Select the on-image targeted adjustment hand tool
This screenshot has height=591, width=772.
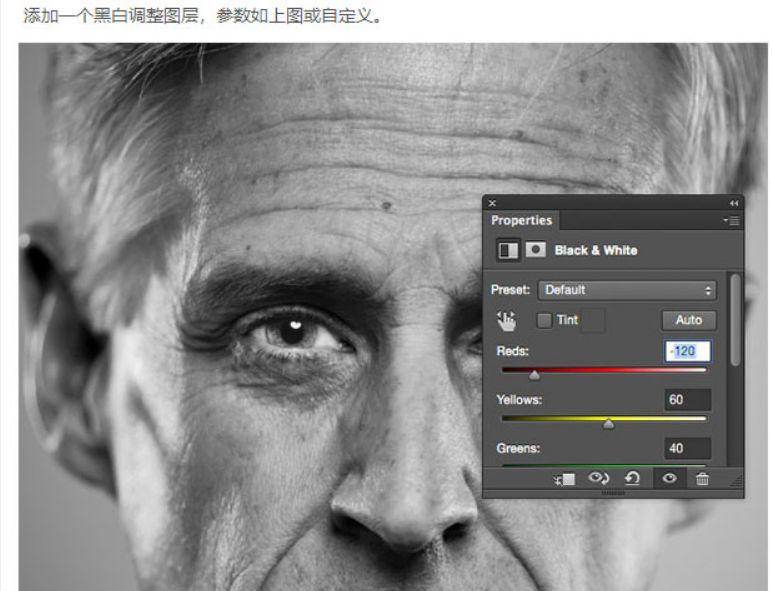pyautogui.click(x=506, y=320)
